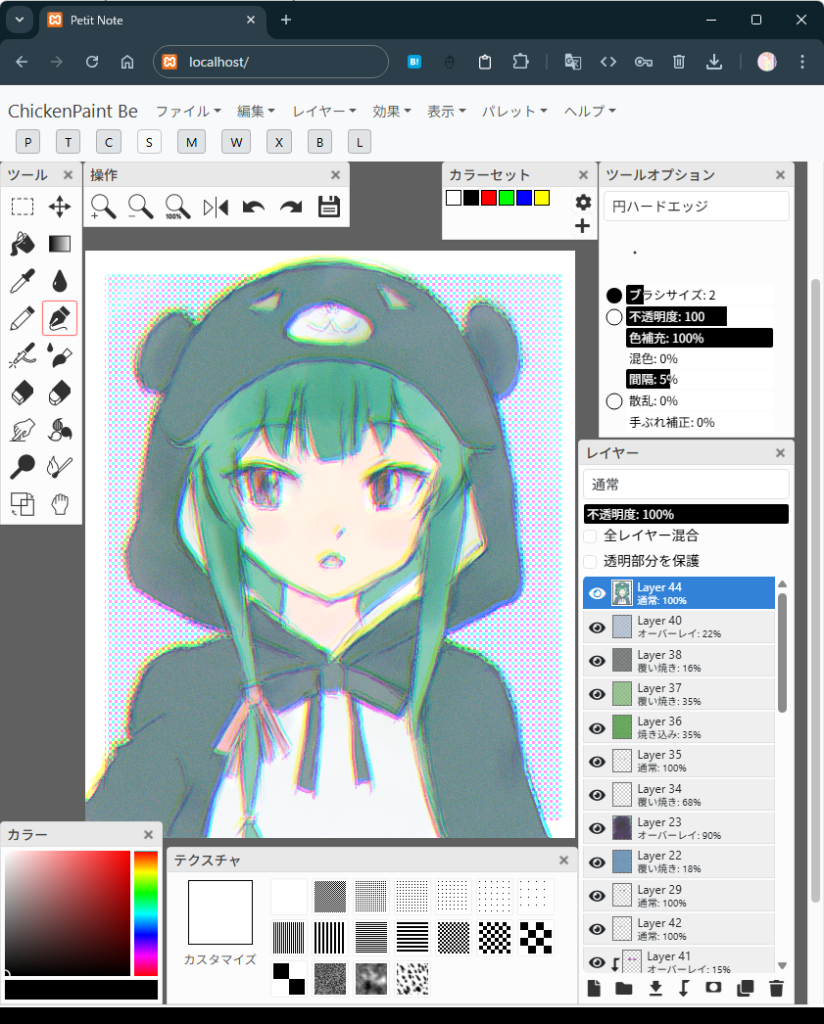824x1024 pixels.
Task: Undo using the curved back arrow
Action: point(253,207)
